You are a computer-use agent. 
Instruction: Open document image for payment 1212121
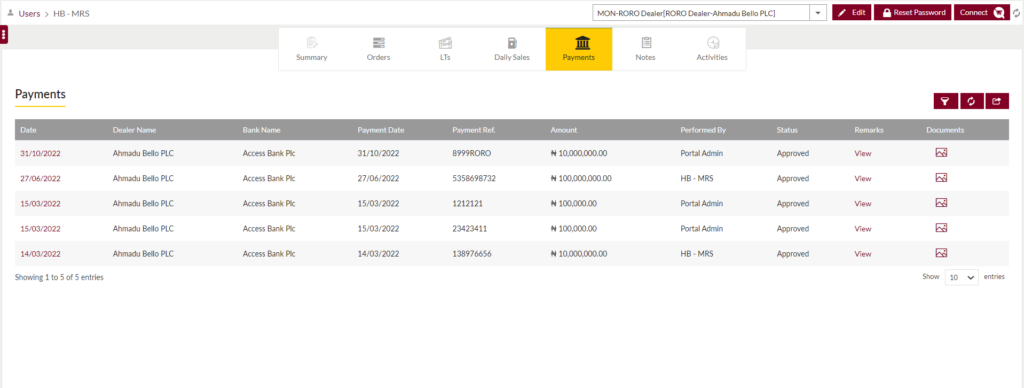click(941, 202)
